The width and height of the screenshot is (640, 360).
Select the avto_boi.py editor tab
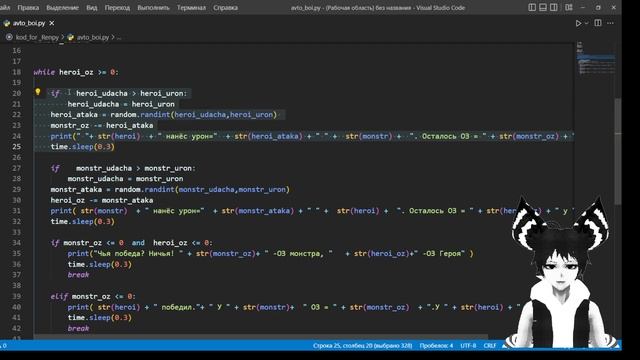point(29,23)
